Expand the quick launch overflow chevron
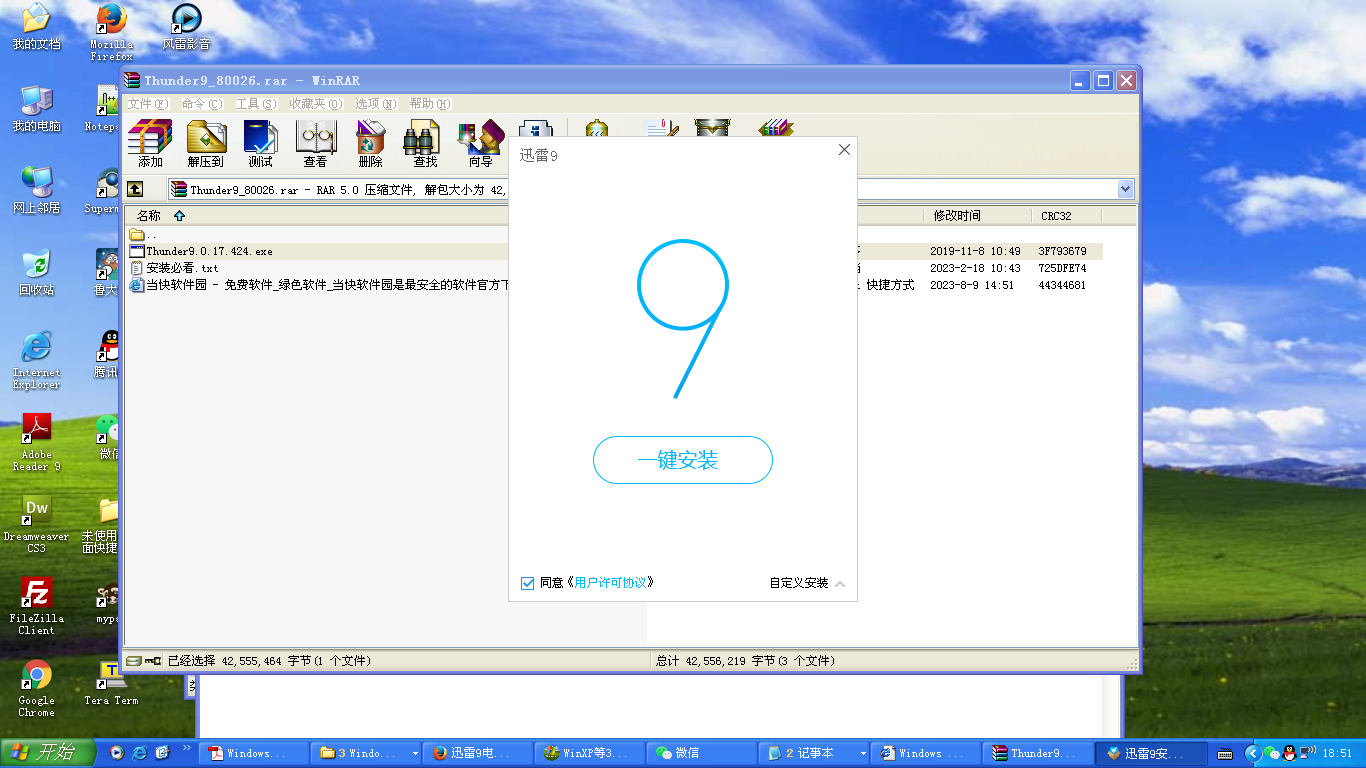Image resolution: width=1366 pixels, height=768 pixels. [186, 747]
